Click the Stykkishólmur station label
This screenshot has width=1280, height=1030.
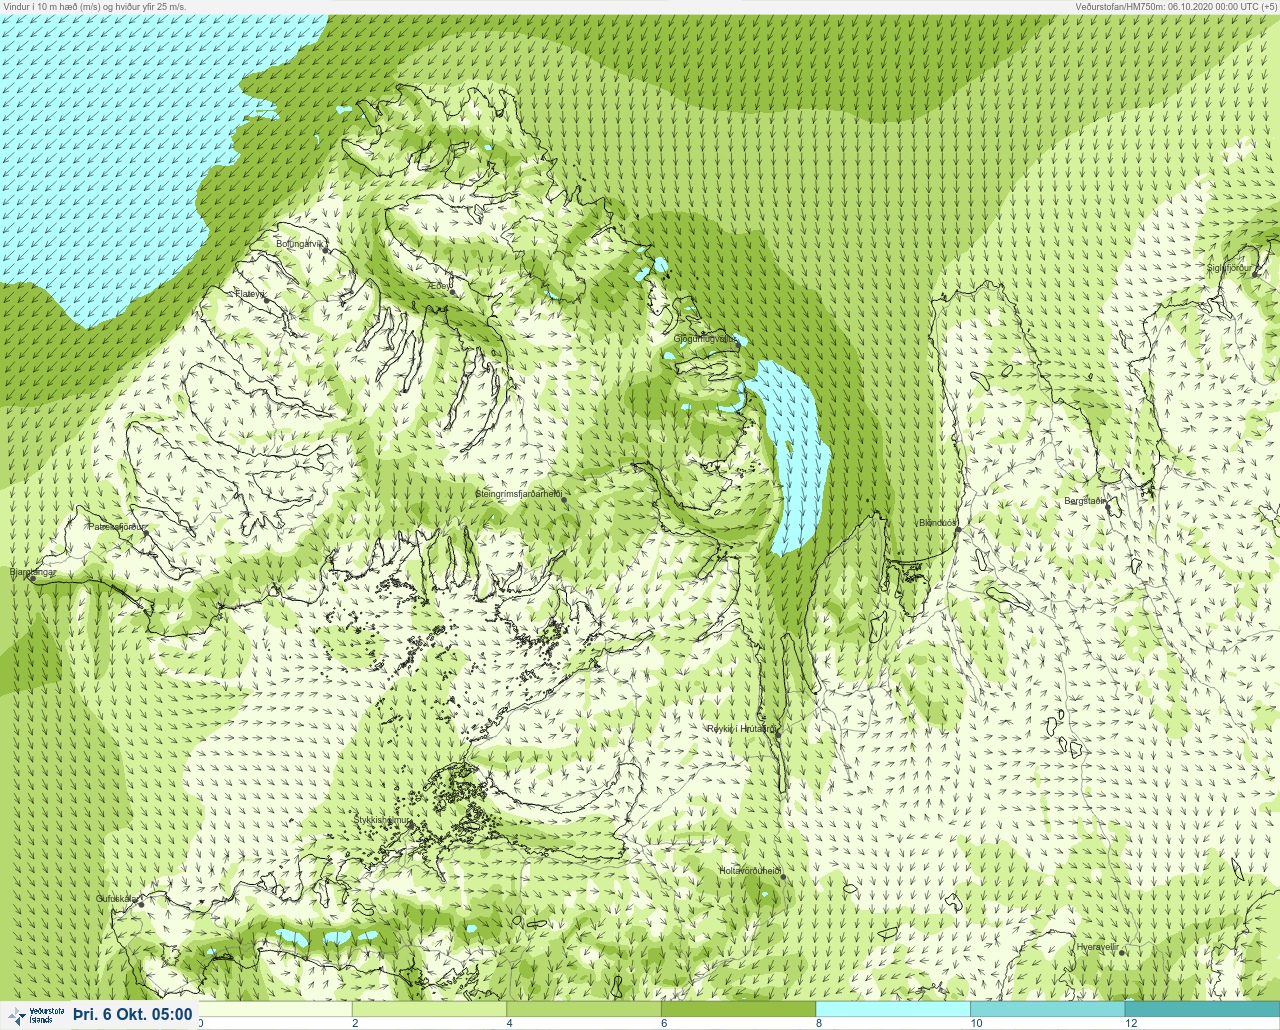[382, 820]
